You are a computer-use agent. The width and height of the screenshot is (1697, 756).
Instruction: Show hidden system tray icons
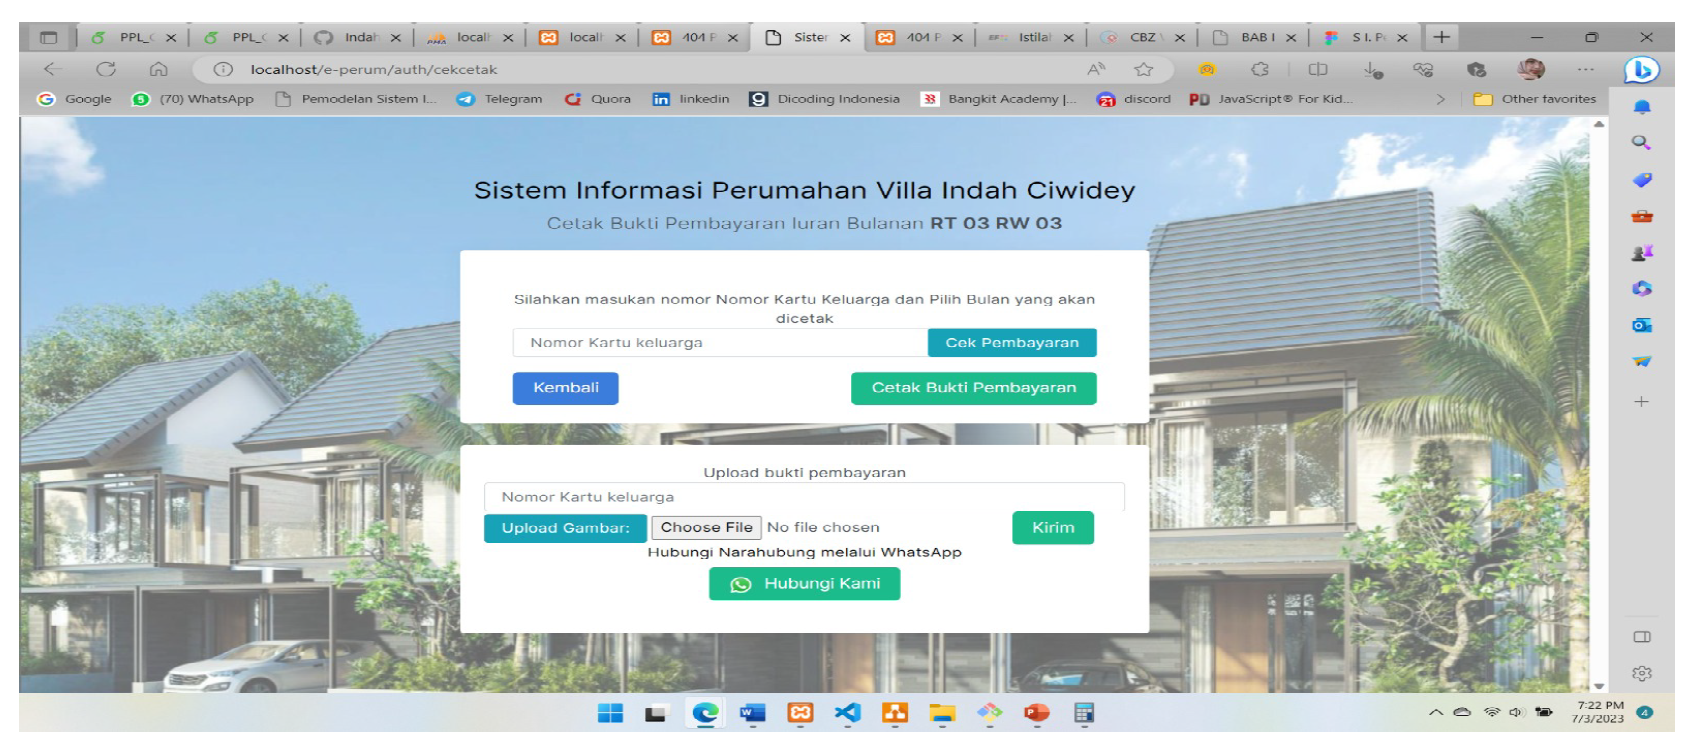click(1435, 713)
